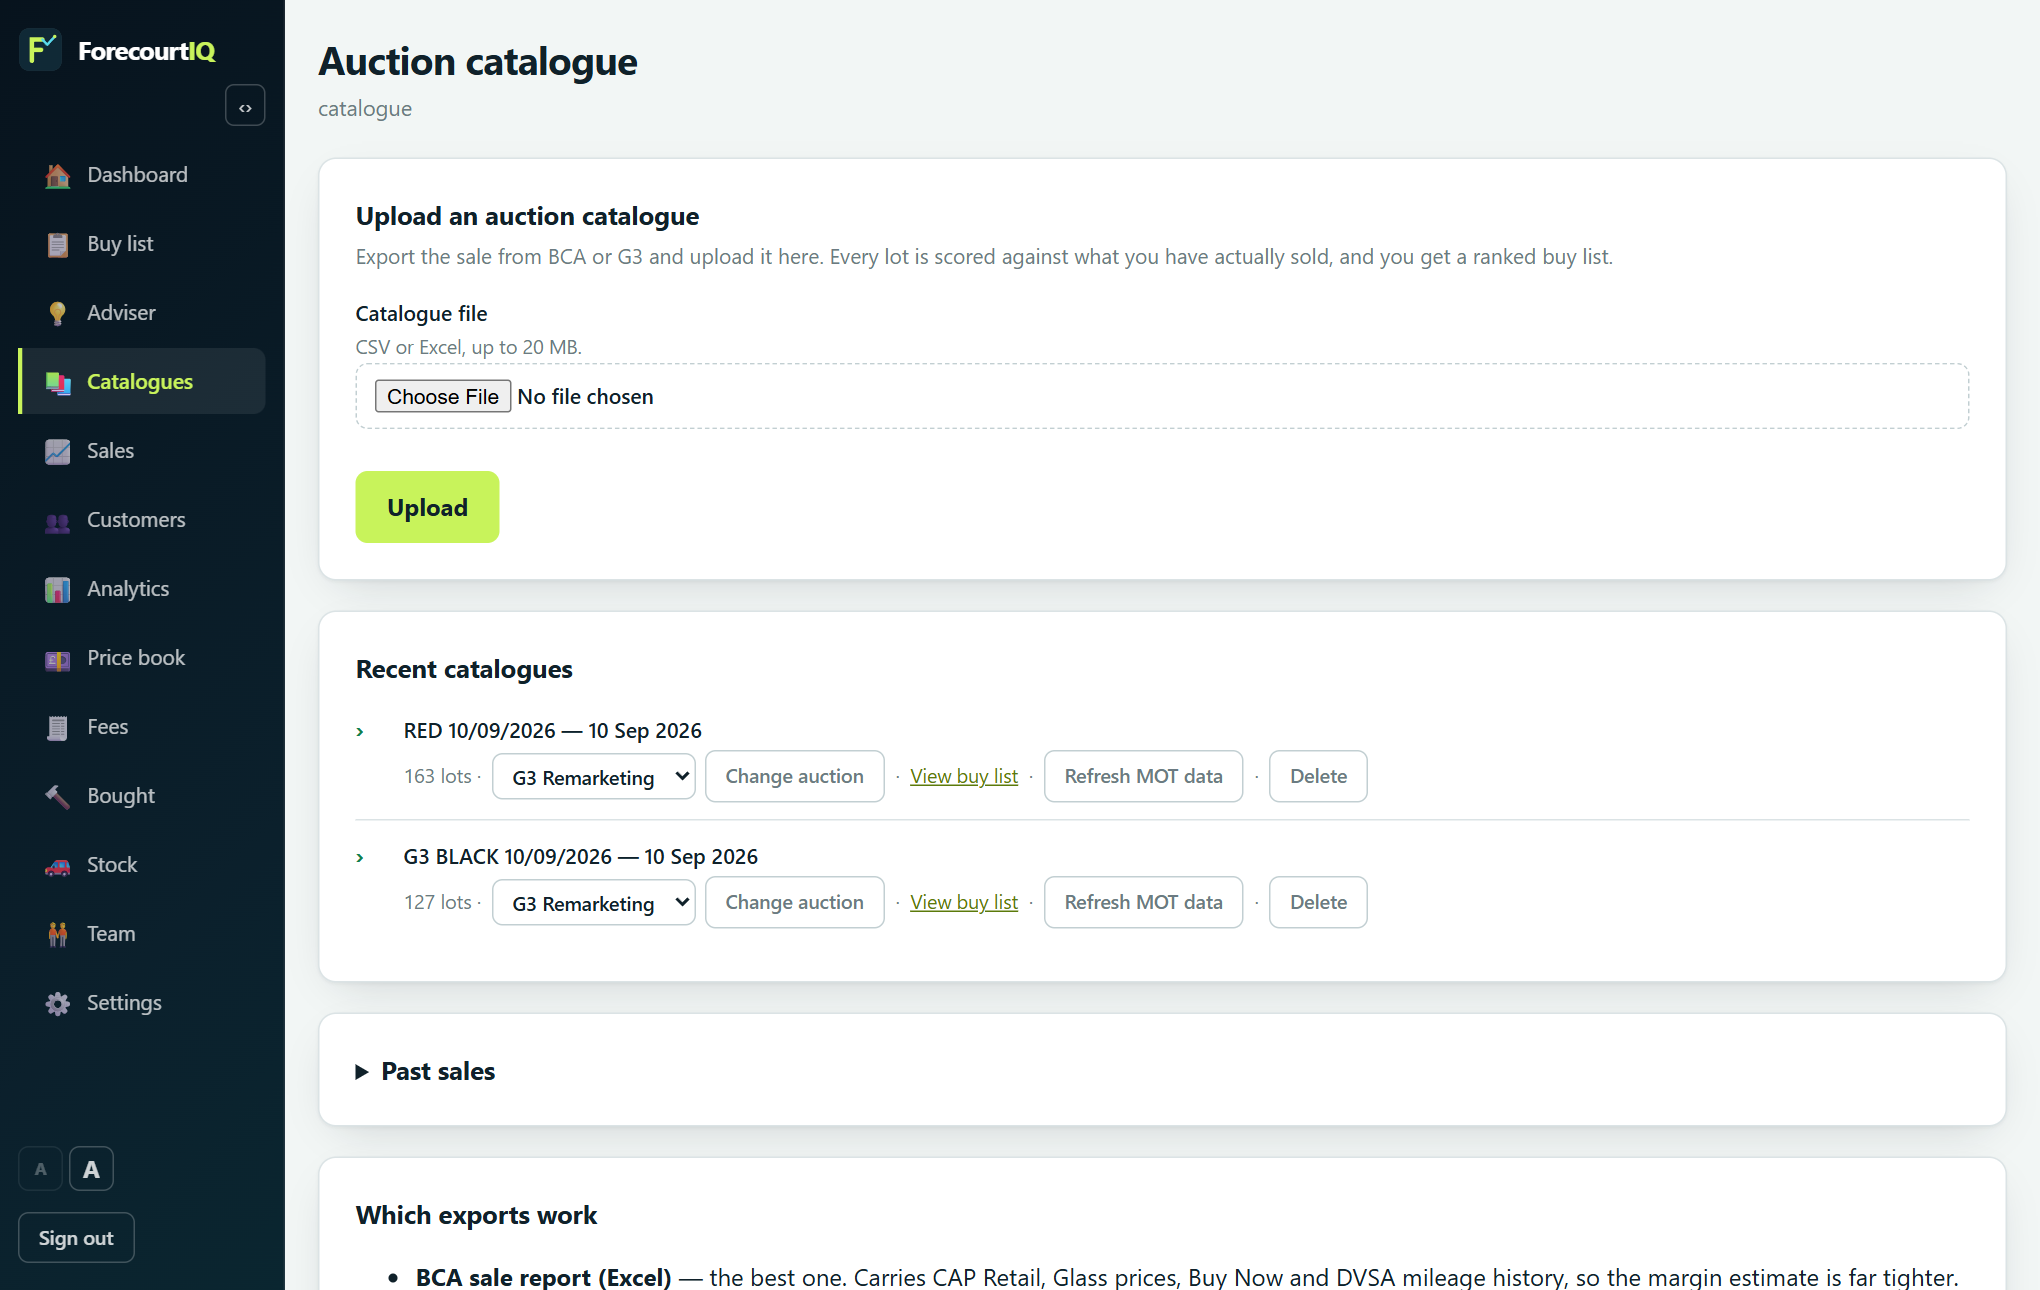
Task: Open auction dropdown for RED 10/09/2026
Action: (x=594, y=776)
